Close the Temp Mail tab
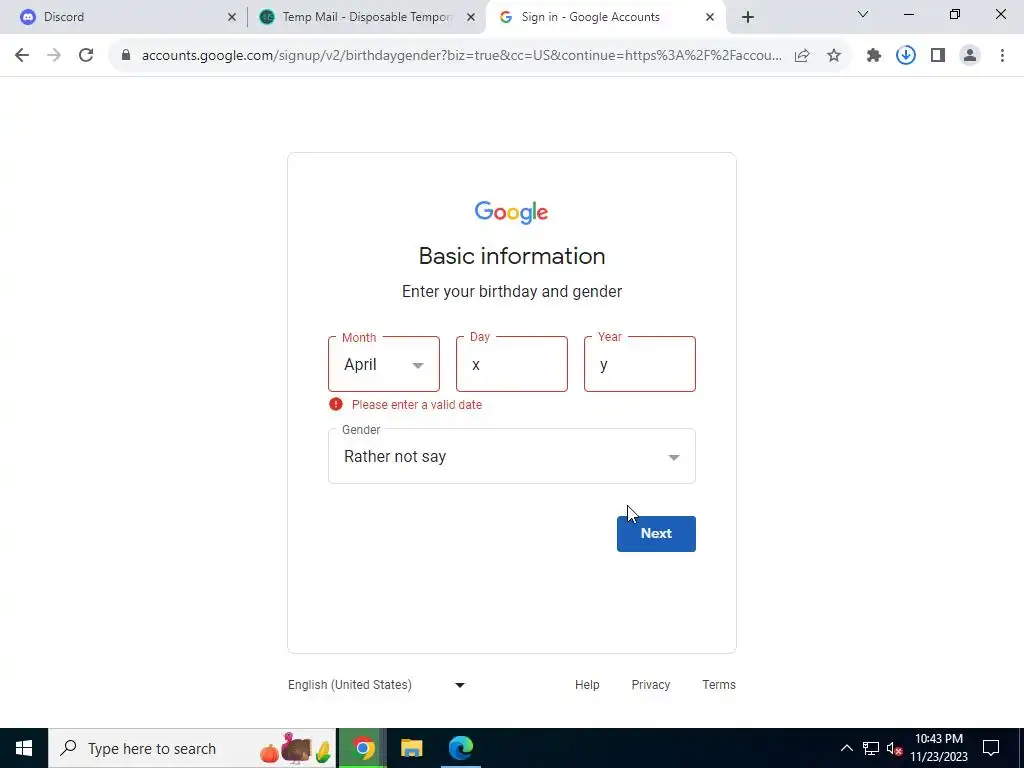This screenshot has width=1024, height=768. [x=471, y=17]
